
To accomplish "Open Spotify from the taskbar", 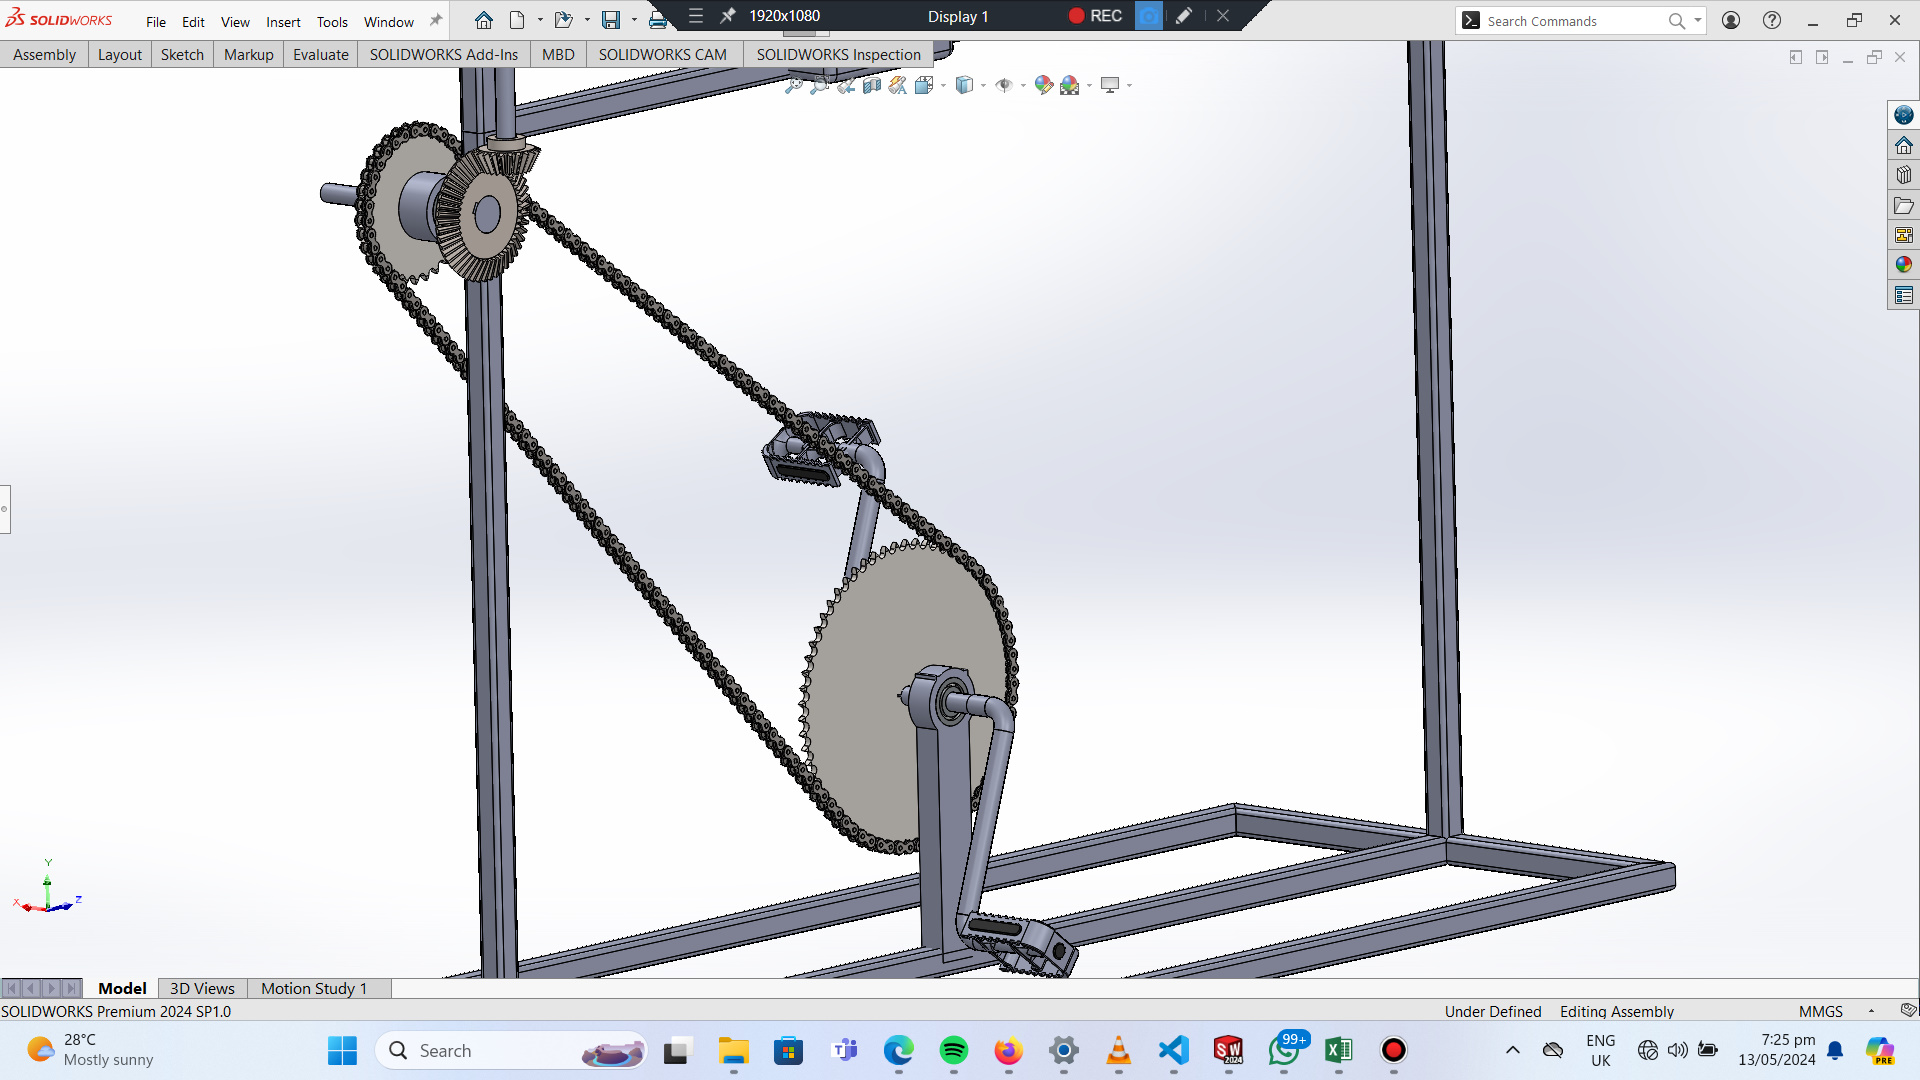I will [953, 1050].
